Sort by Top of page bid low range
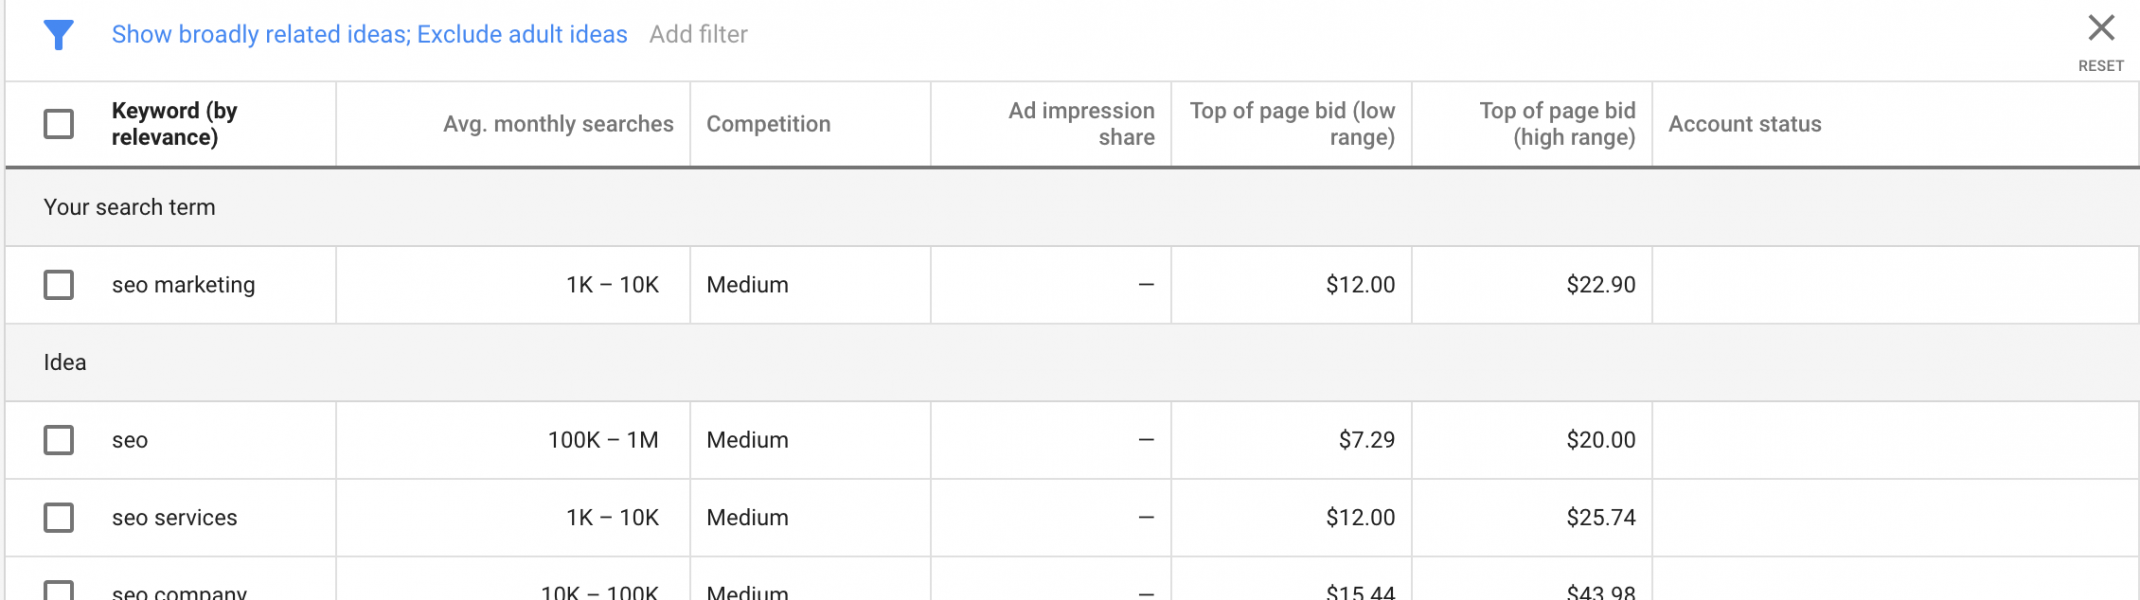Viewport: 2140px width, 600px height. 1292,124
